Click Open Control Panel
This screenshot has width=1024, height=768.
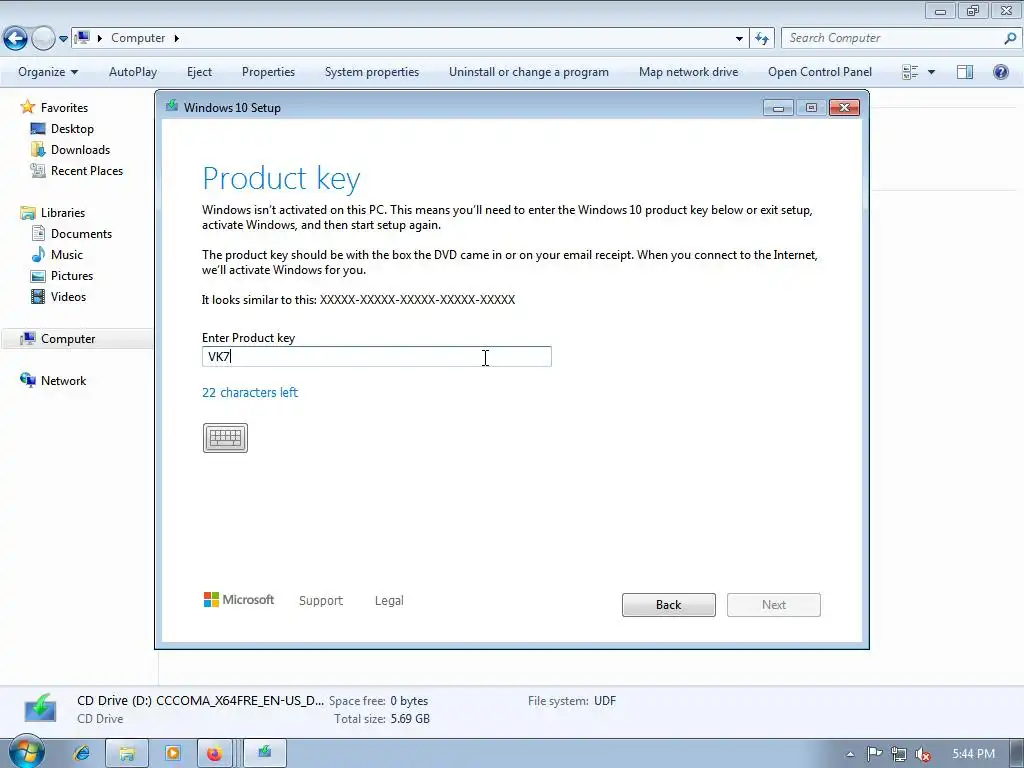(820, 72)
